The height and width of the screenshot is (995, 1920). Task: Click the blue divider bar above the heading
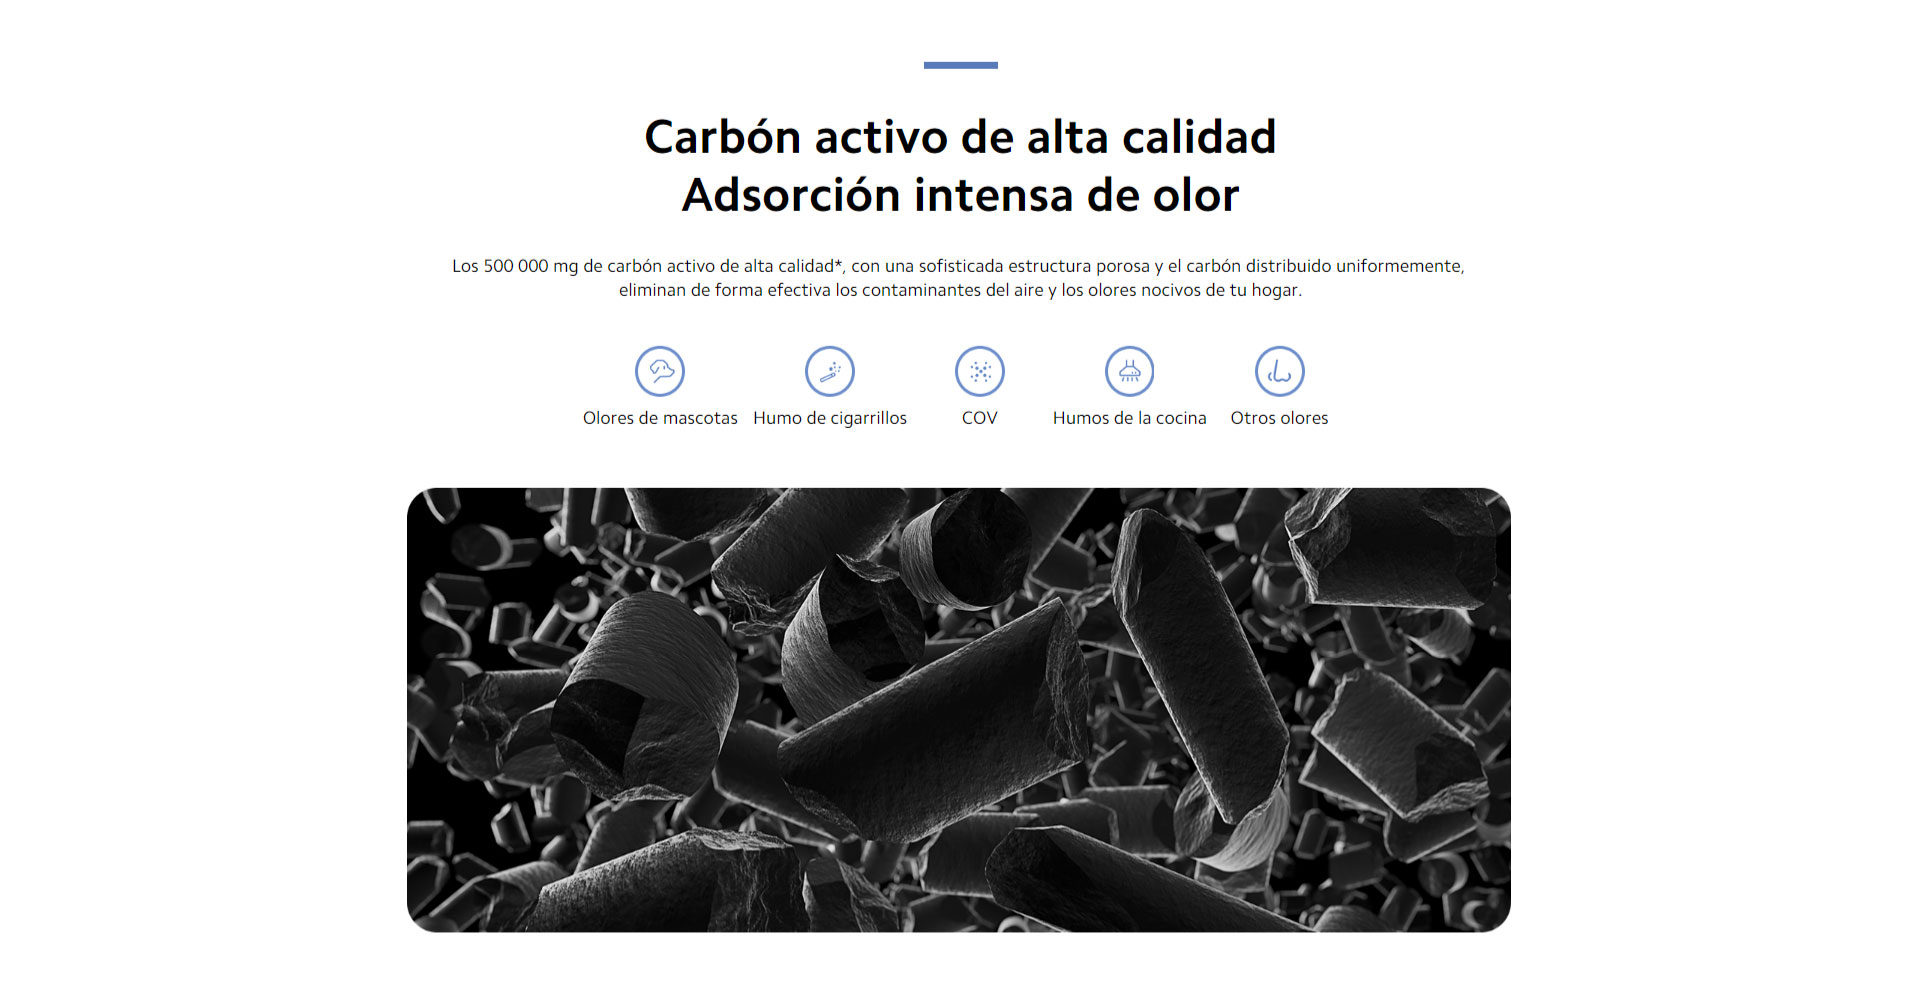coord(961,65)
